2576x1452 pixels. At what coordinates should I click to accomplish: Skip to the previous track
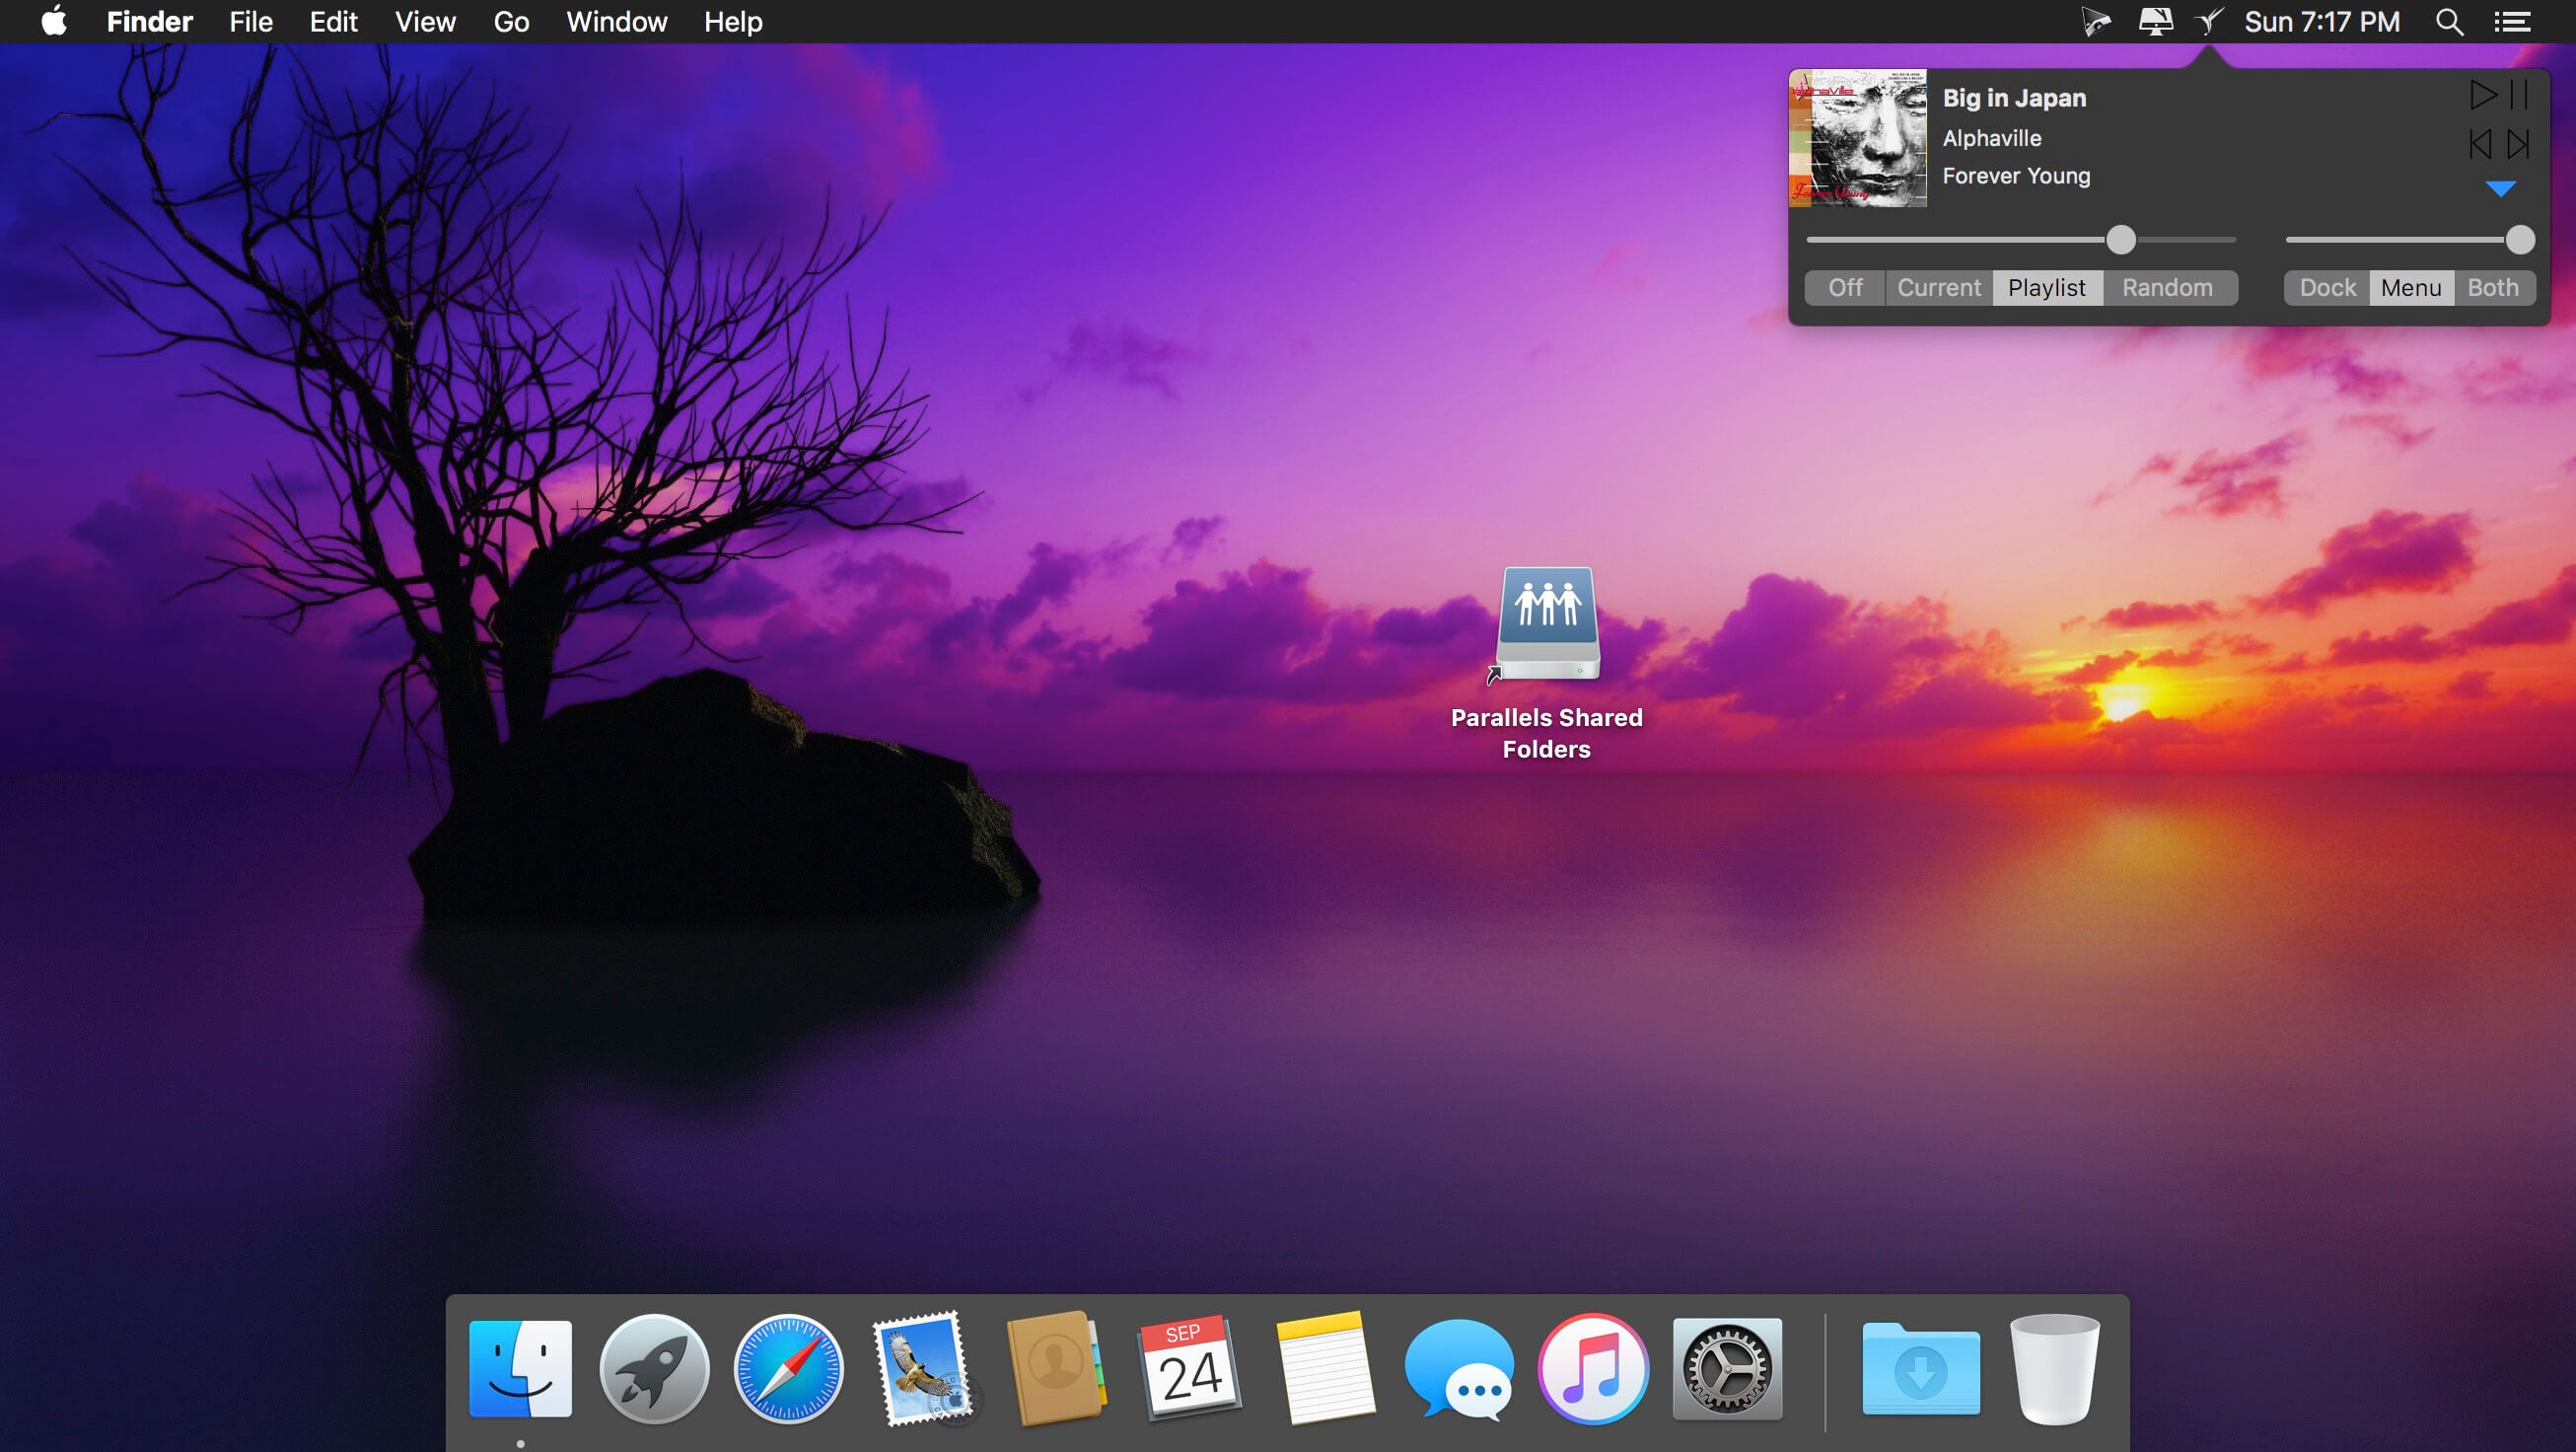pos(2479,144)
